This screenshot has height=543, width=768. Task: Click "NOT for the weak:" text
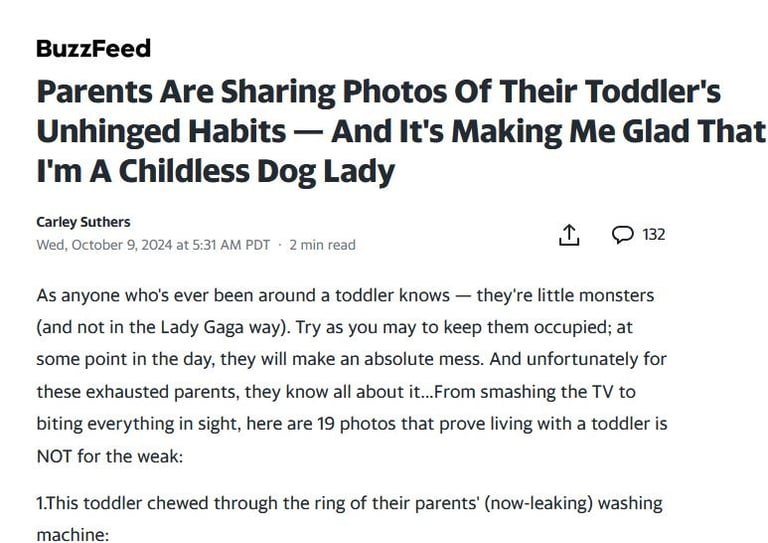110,456
